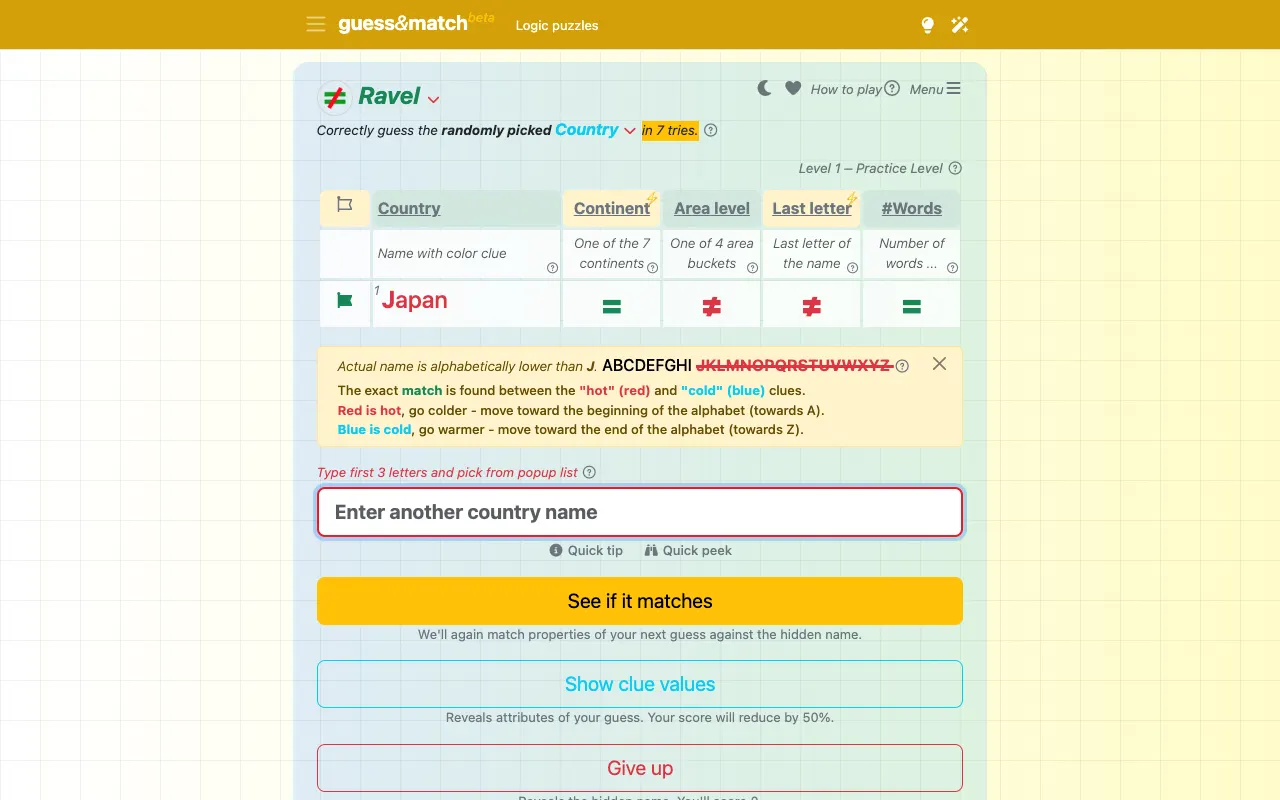Click the help icon under #Words column
This screenshot has height=800, width=1280.
click(952, 268)
